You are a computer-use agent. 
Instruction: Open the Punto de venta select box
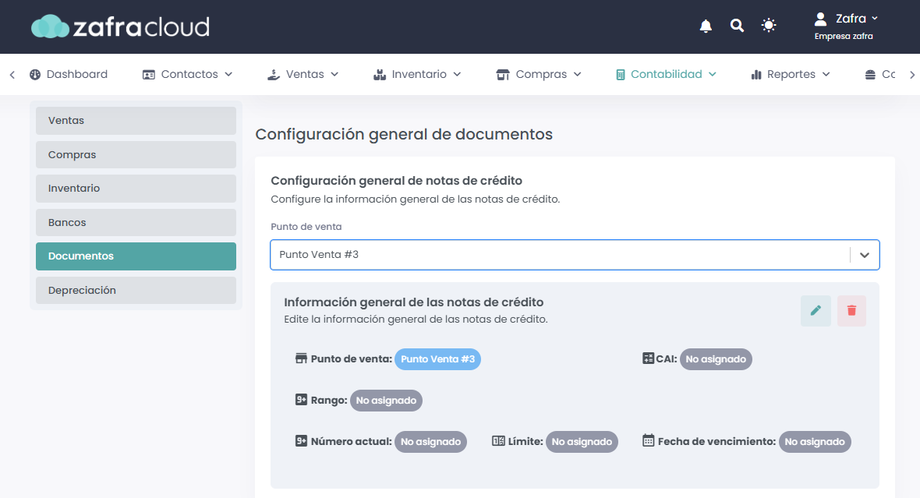575,255
